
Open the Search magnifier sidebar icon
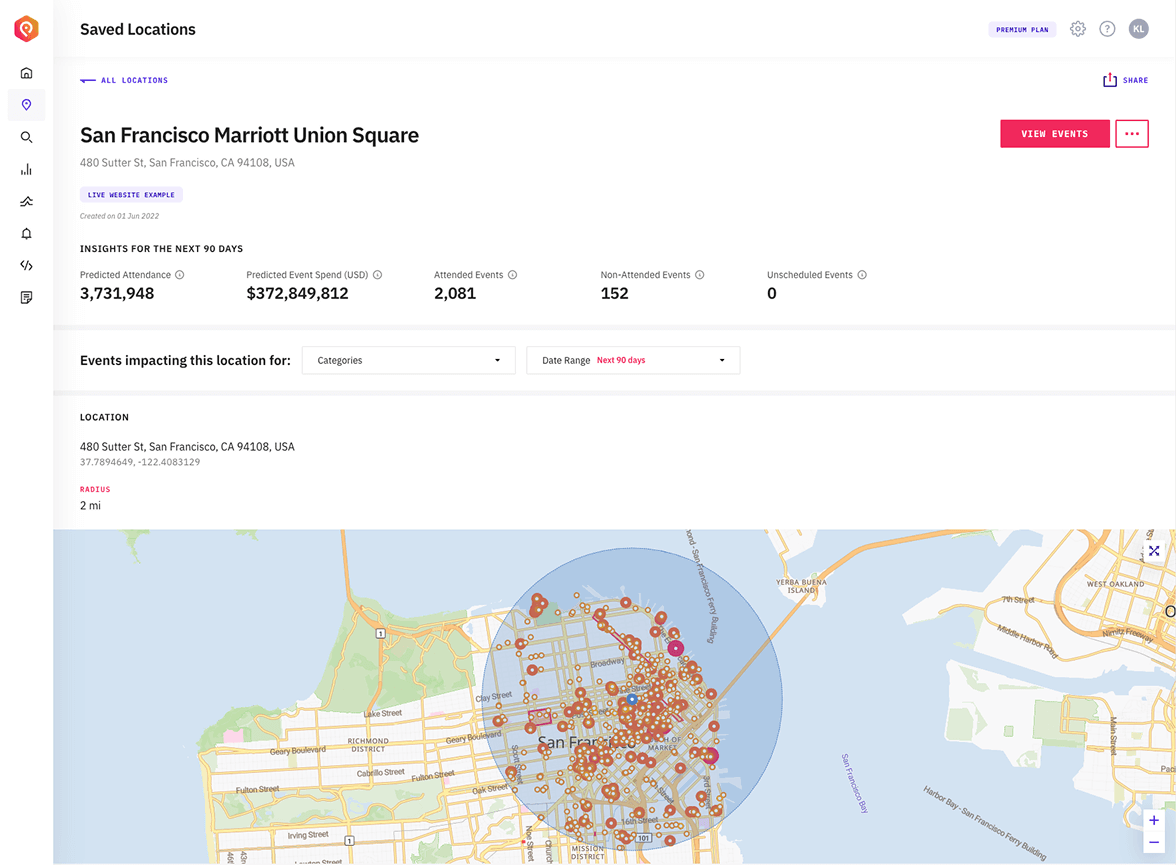coord(26,137)
